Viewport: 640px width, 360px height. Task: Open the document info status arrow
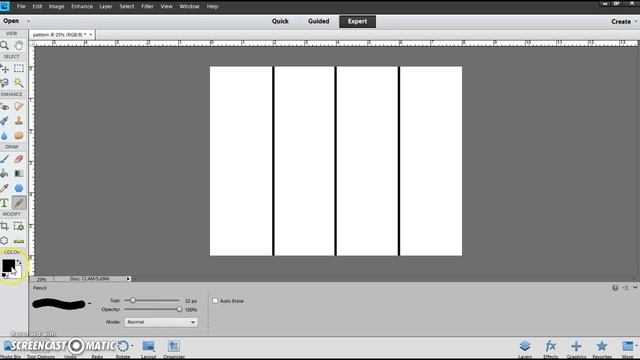pos(128,279)
